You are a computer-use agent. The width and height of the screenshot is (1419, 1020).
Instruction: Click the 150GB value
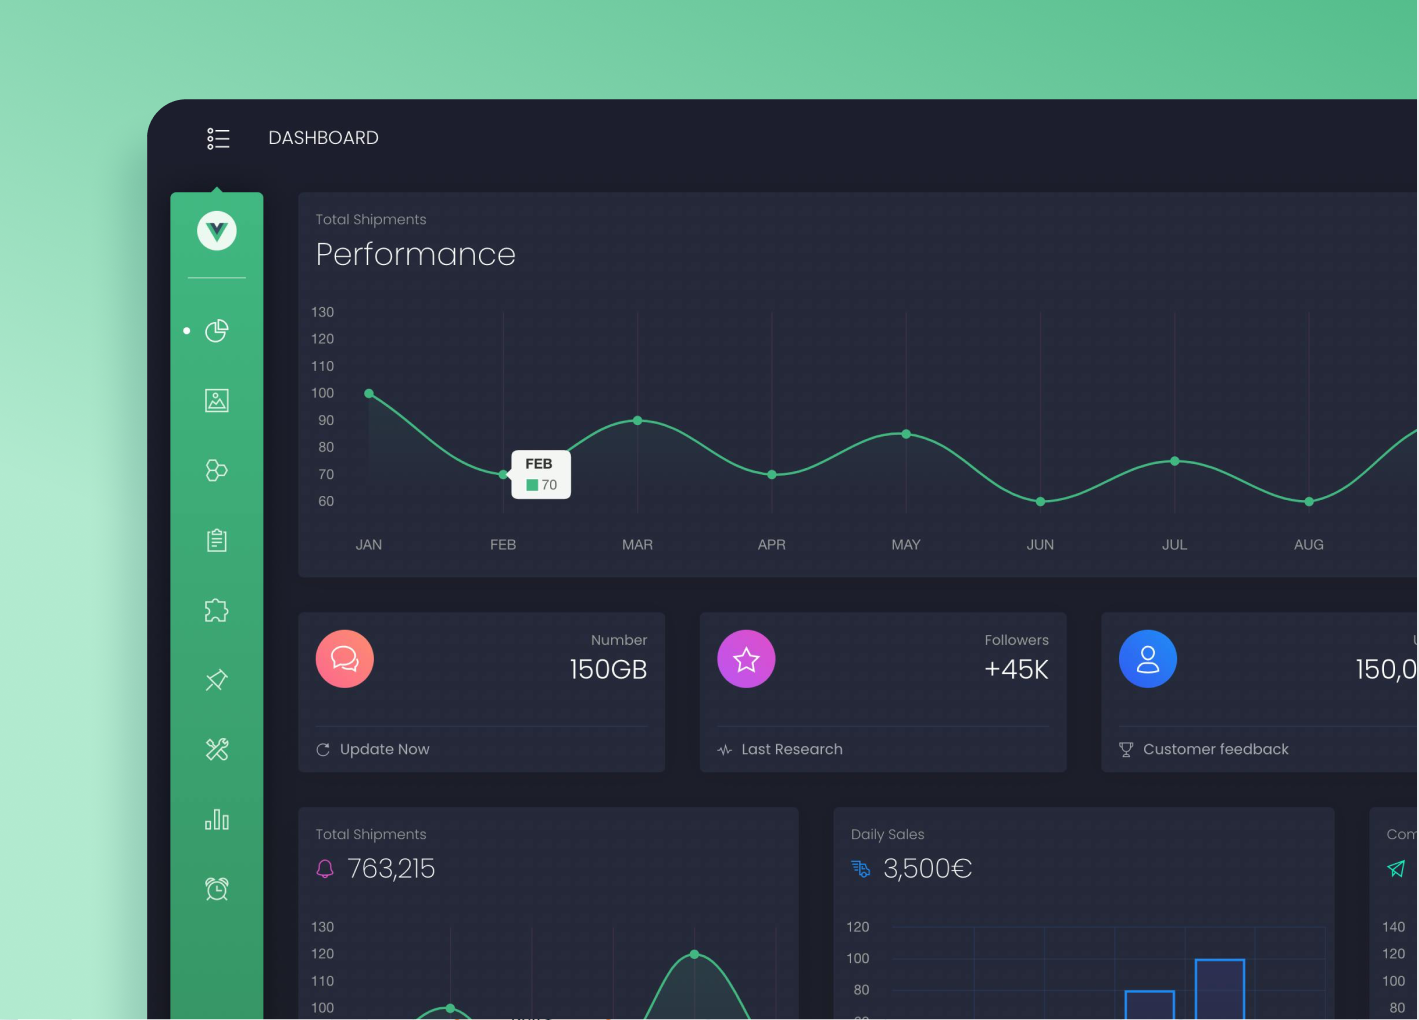[x=608, y=670]
